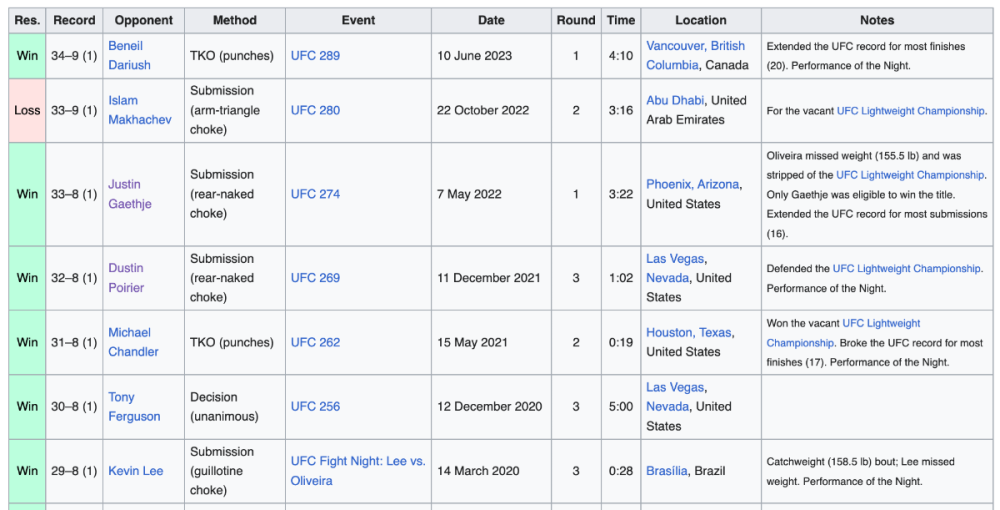
Task: Click the date 7 May 2022
Action: [469, 194]
